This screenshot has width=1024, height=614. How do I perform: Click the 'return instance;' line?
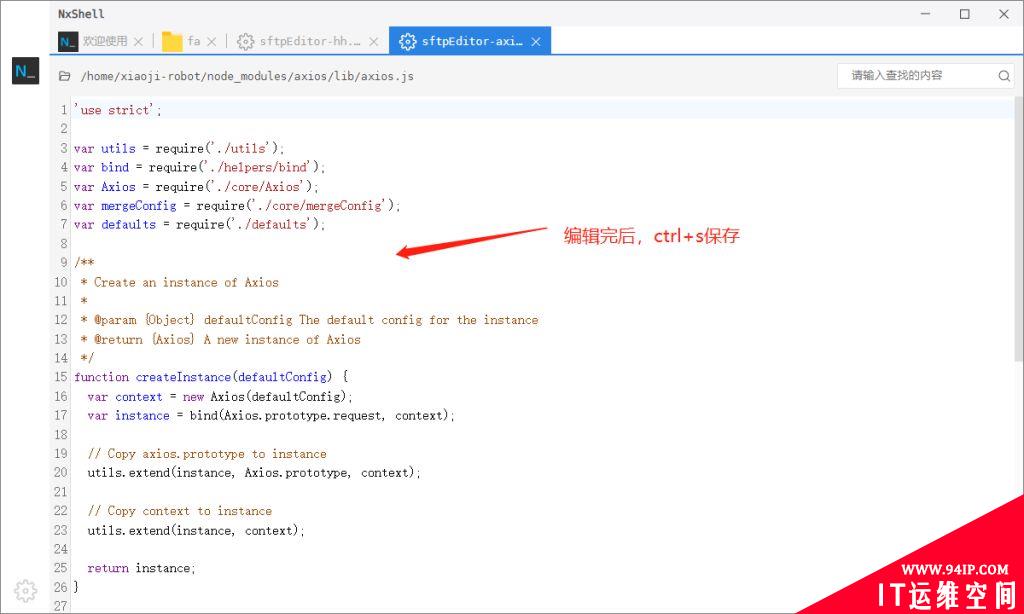coord(142,568)
